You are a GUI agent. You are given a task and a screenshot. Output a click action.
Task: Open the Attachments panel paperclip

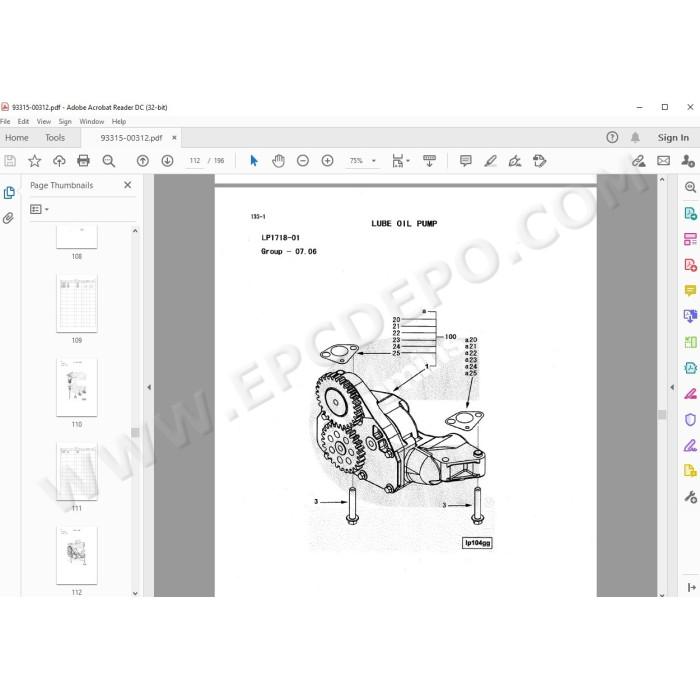8,218
